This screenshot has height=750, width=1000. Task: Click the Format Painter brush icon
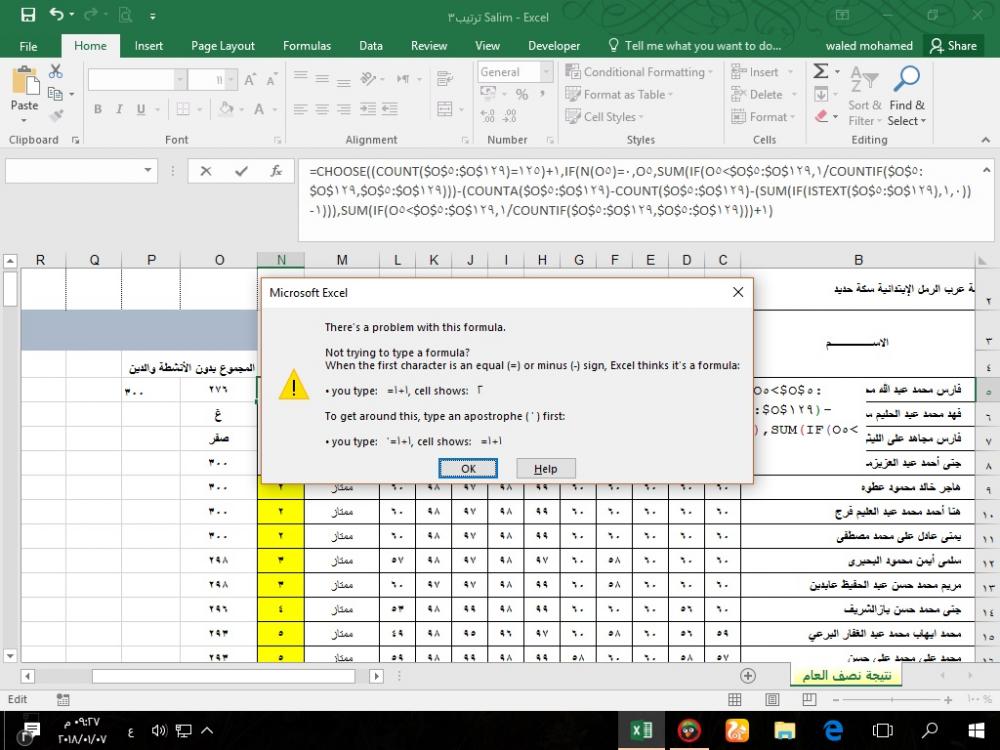(56, 115)
